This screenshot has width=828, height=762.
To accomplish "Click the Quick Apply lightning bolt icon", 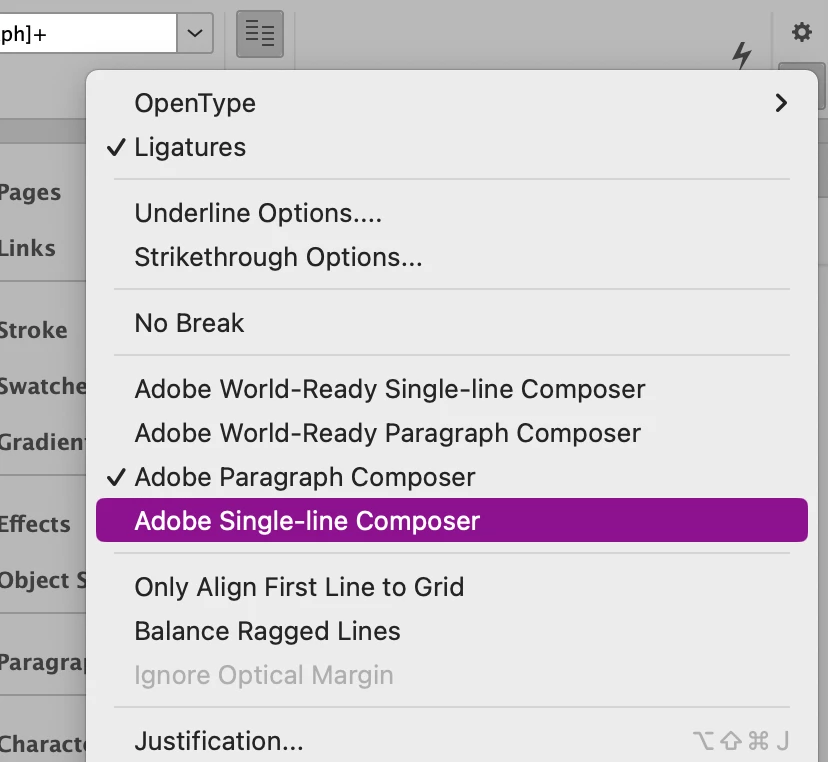I will click(x=741, y=56).
